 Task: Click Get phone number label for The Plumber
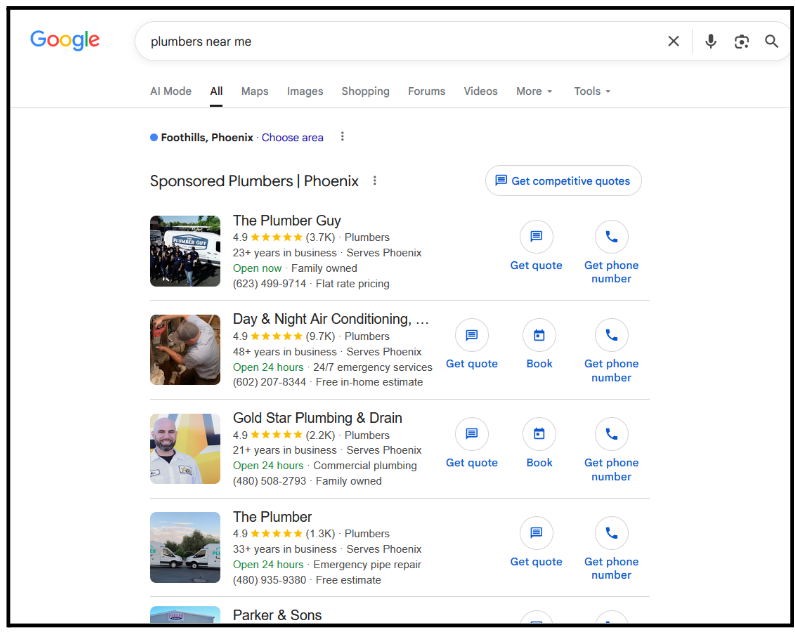pos(611,568)
